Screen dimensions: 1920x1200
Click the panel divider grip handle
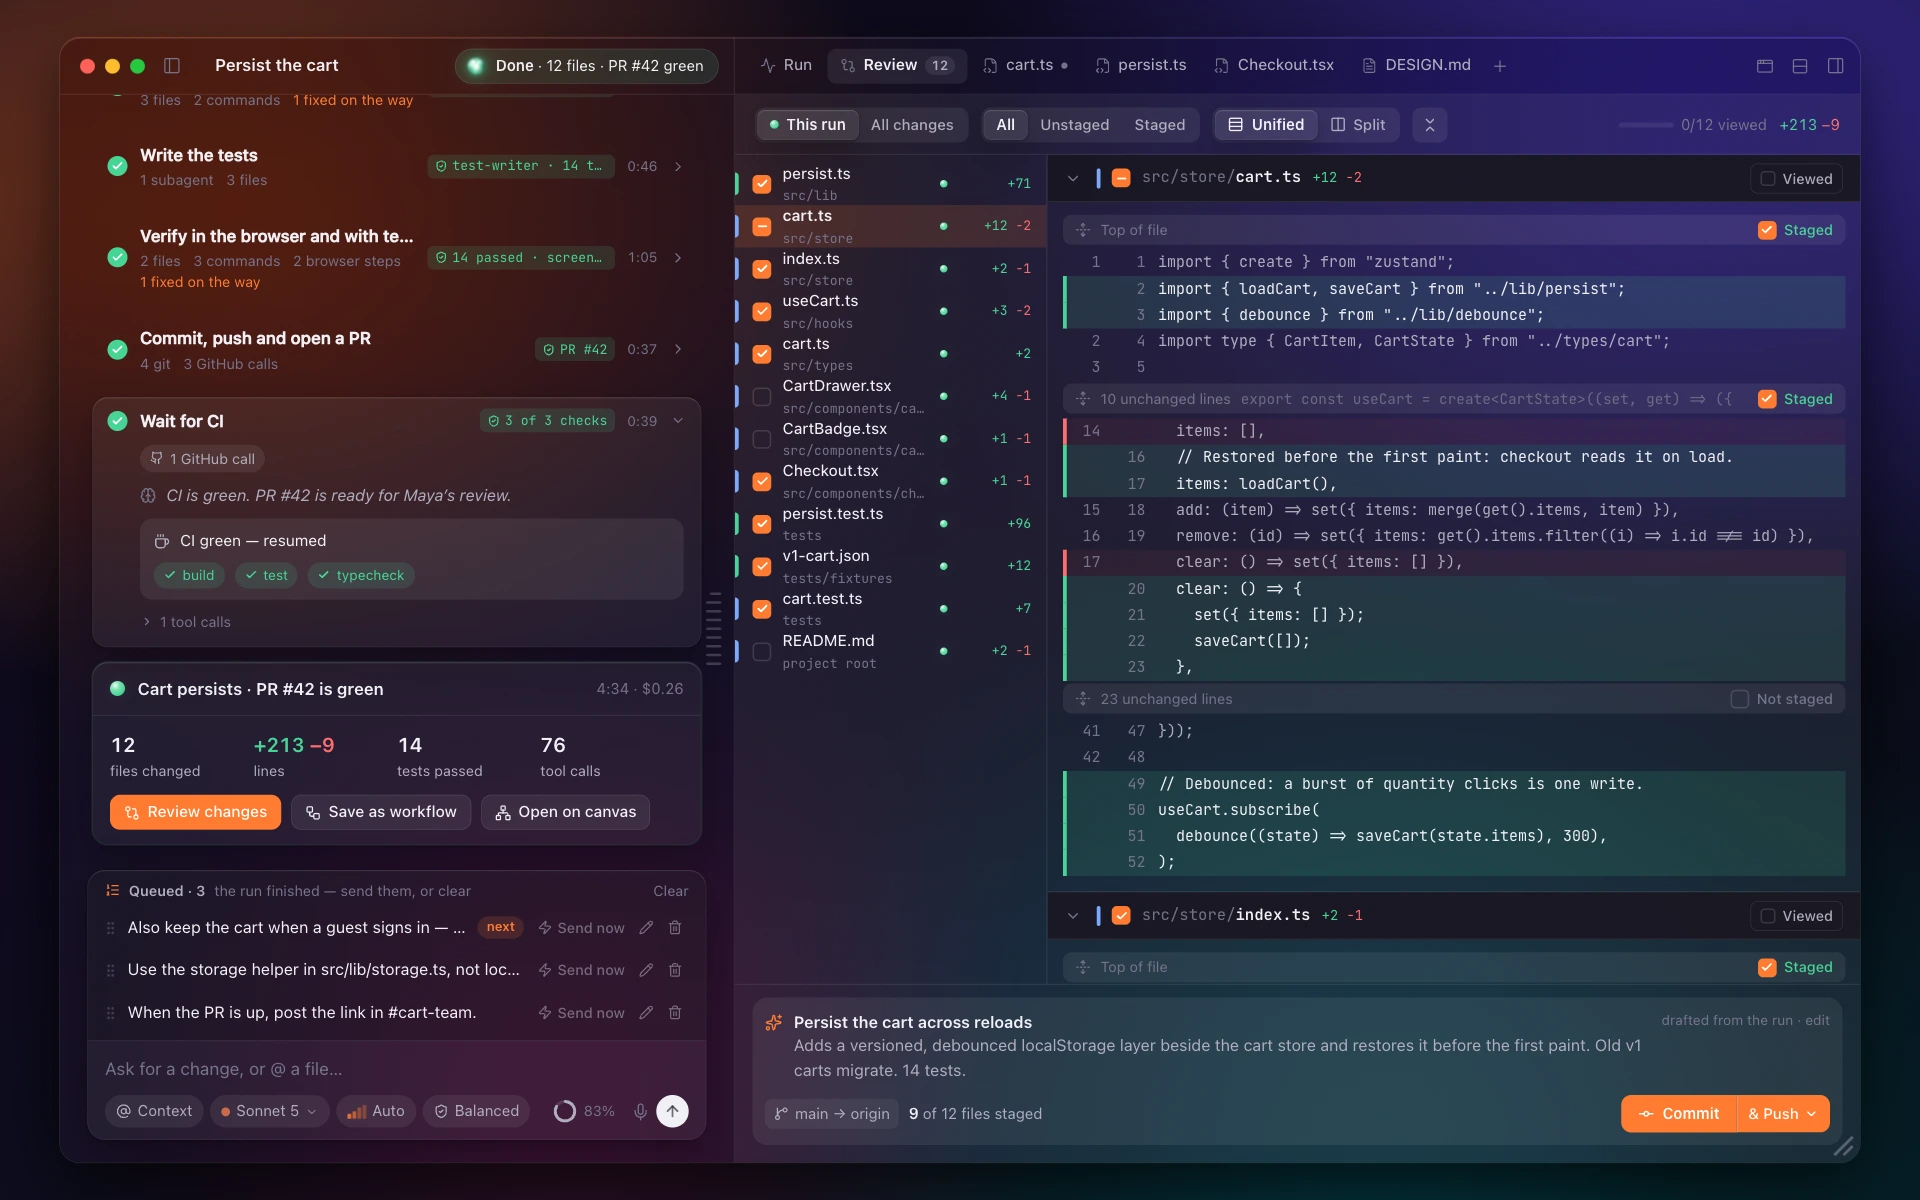point(713,629)
